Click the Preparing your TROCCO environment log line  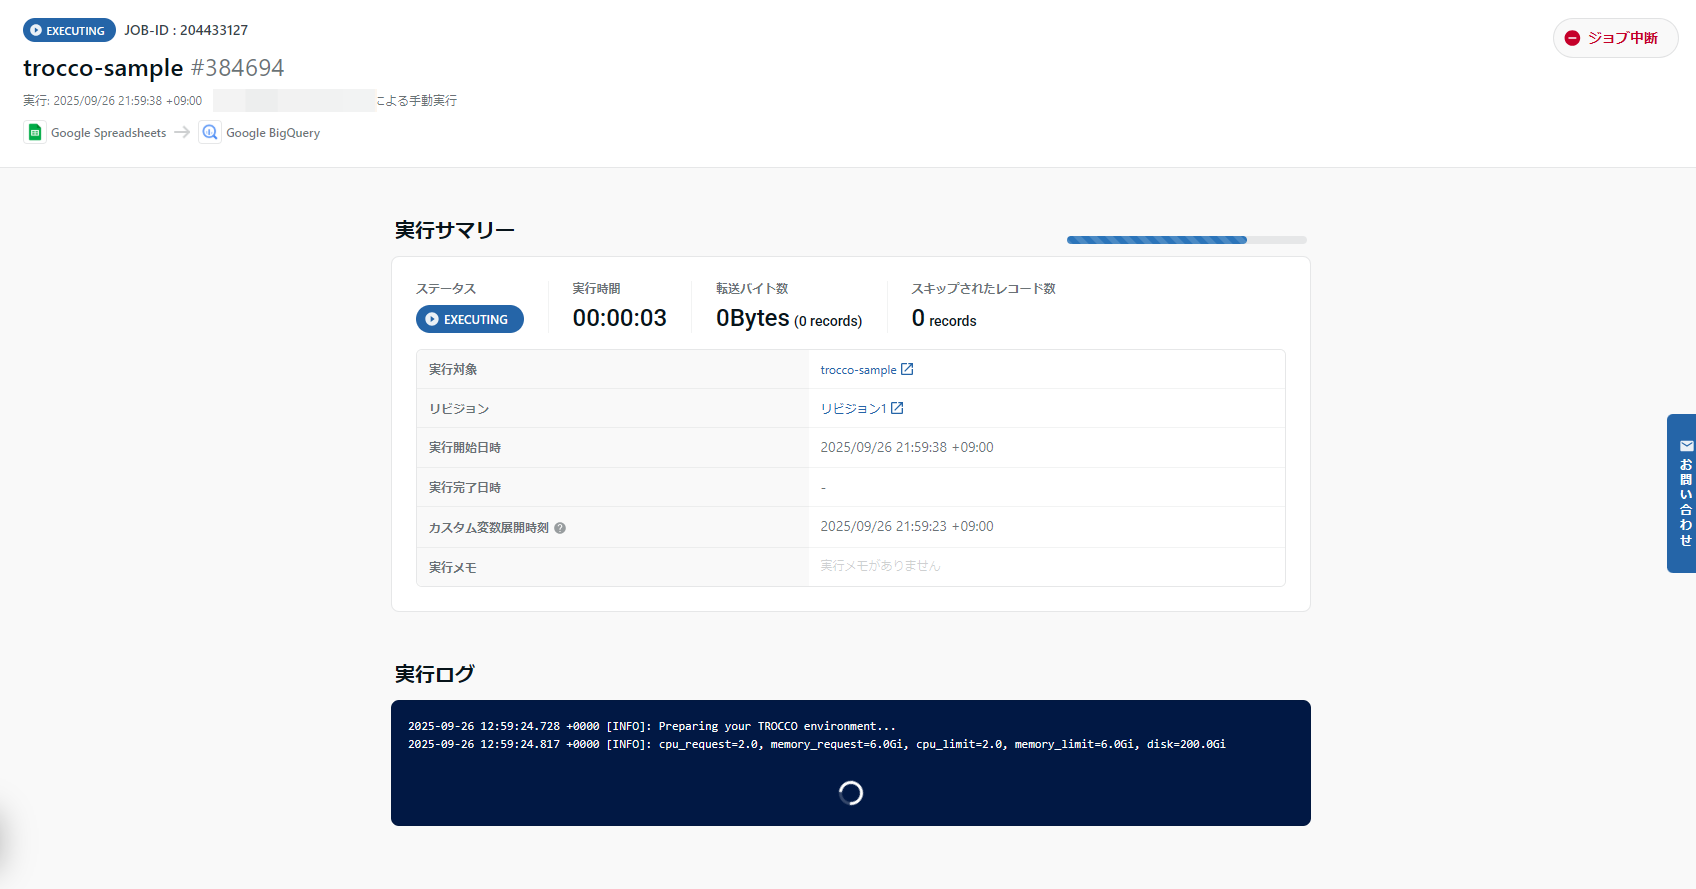tap(651, 726)
